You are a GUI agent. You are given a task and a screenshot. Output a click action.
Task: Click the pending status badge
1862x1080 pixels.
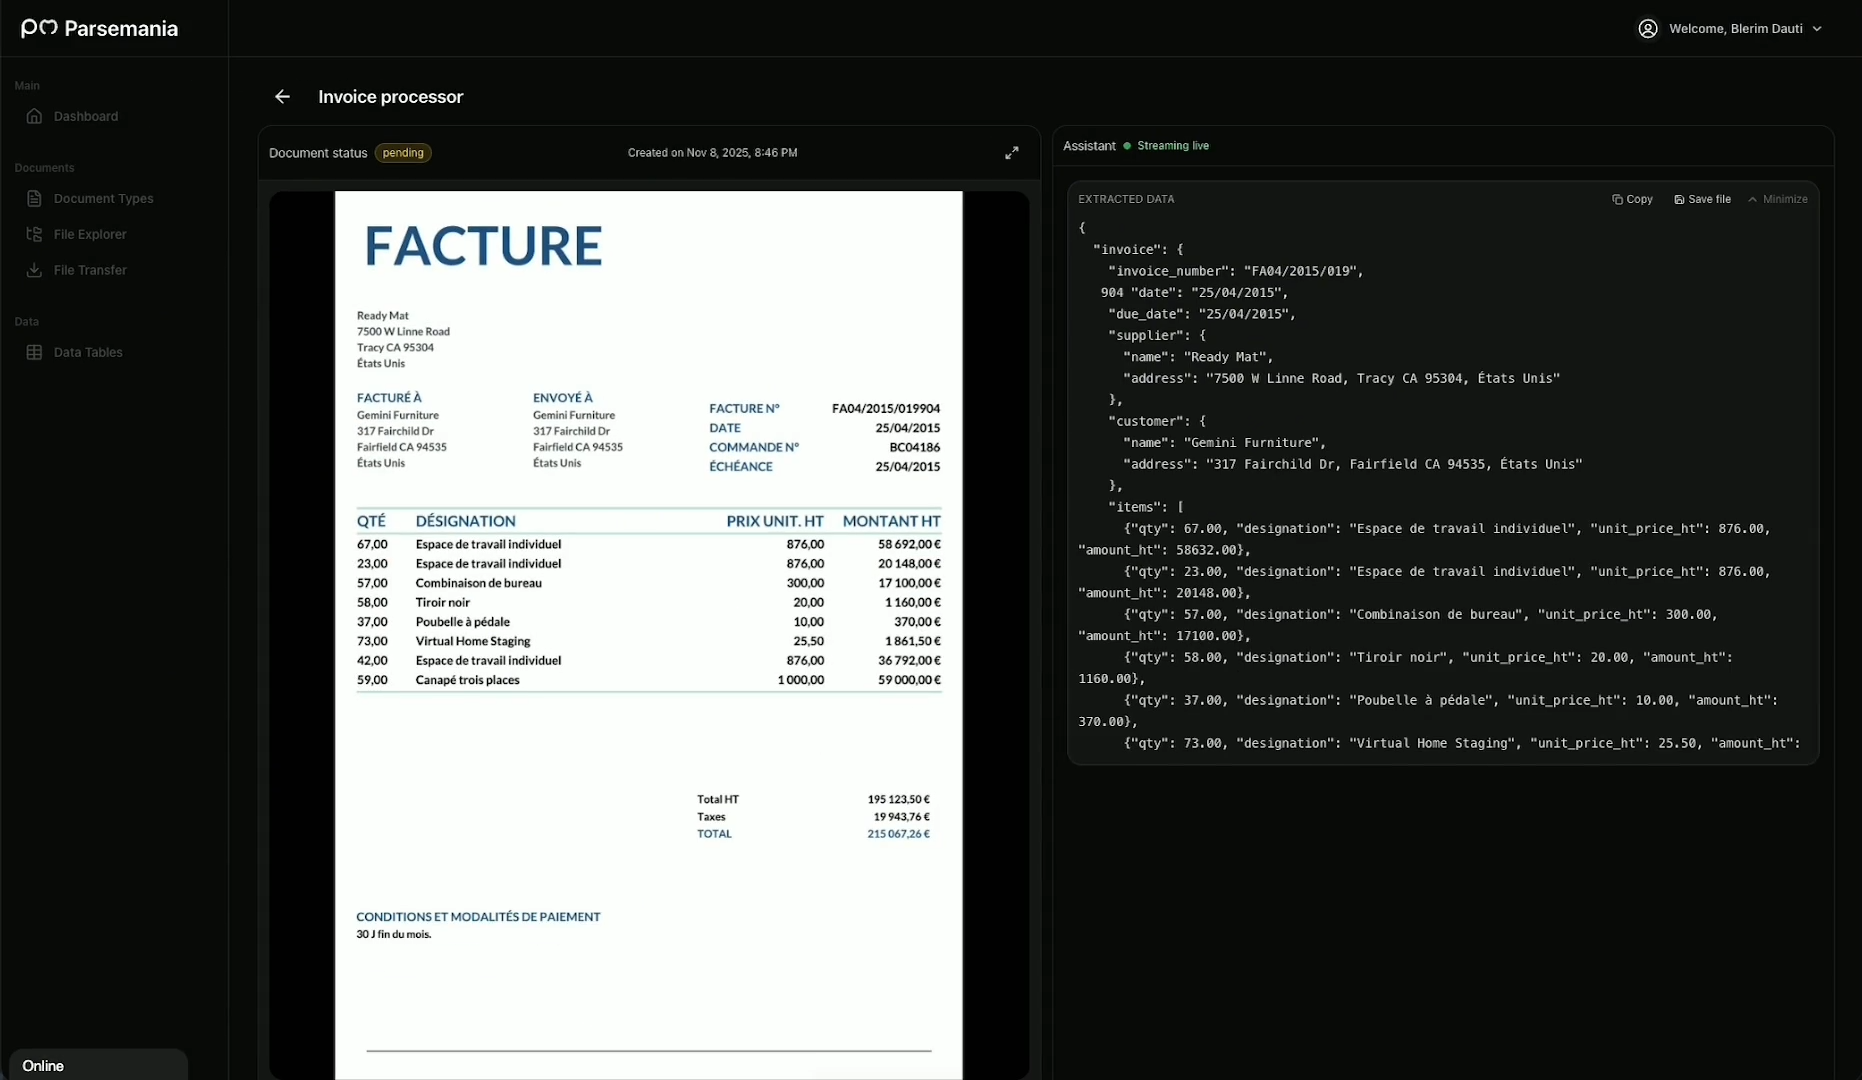pyautogui.click(x=403, y=153)
